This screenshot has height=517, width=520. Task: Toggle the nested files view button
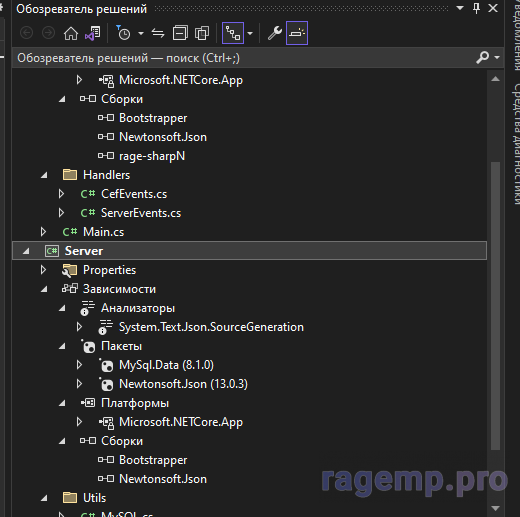point(233,33)
